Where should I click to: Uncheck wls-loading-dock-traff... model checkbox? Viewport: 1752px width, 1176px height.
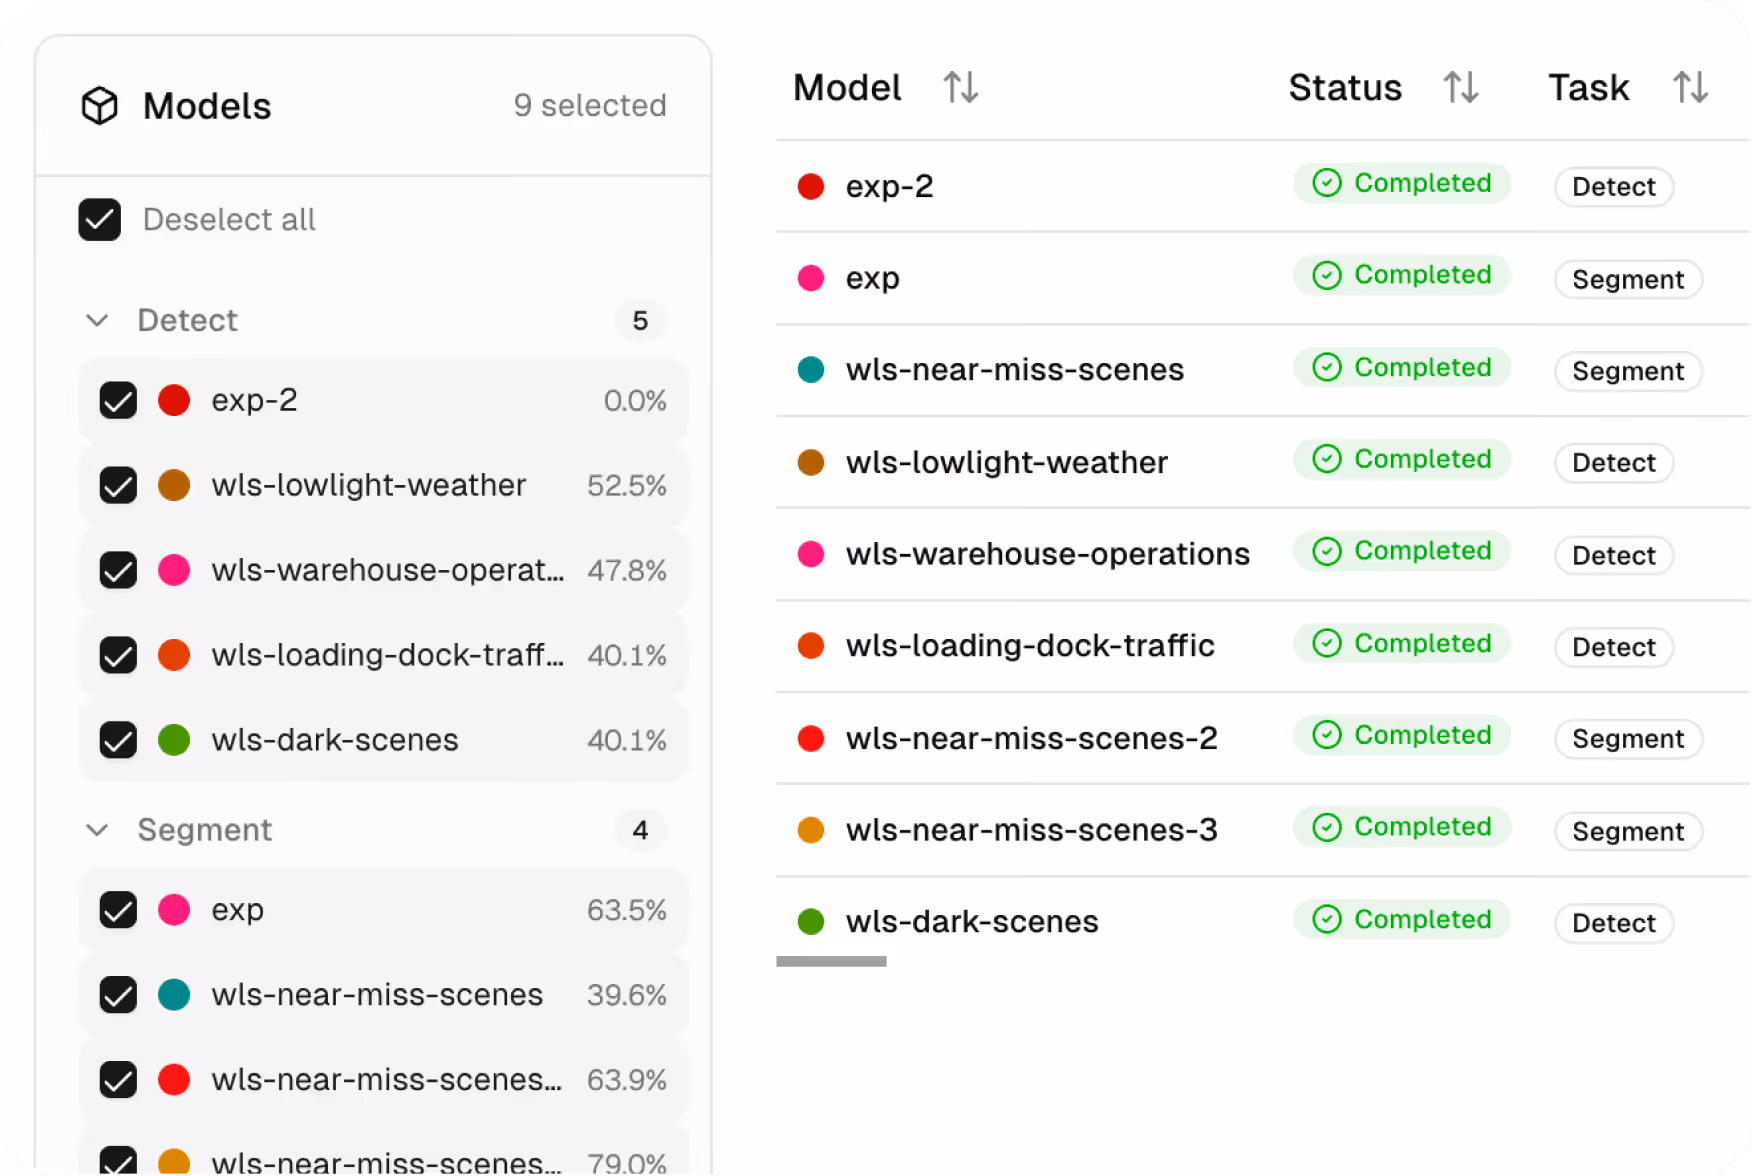click(118, 655)
